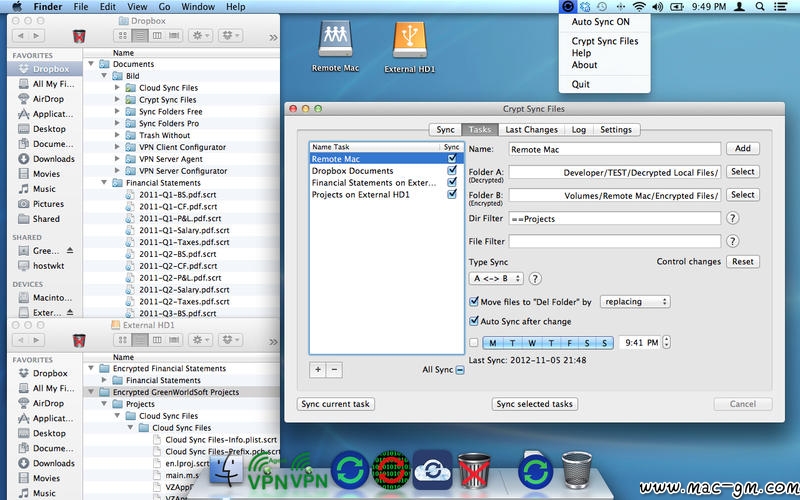Uncheck Sync for Projects on External HD1
The image size is (800, 500).
click(x=452, y=194)
